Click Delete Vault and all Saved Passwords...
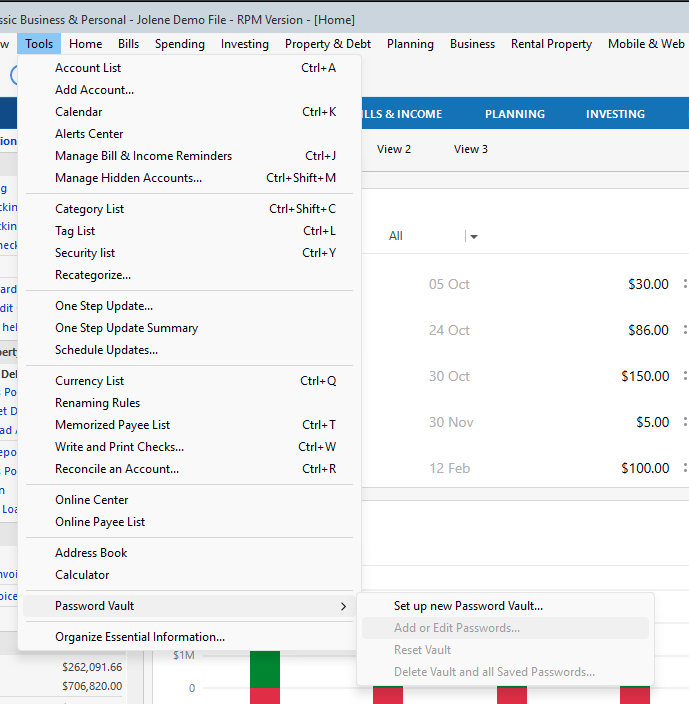 (x=505, y=672)
